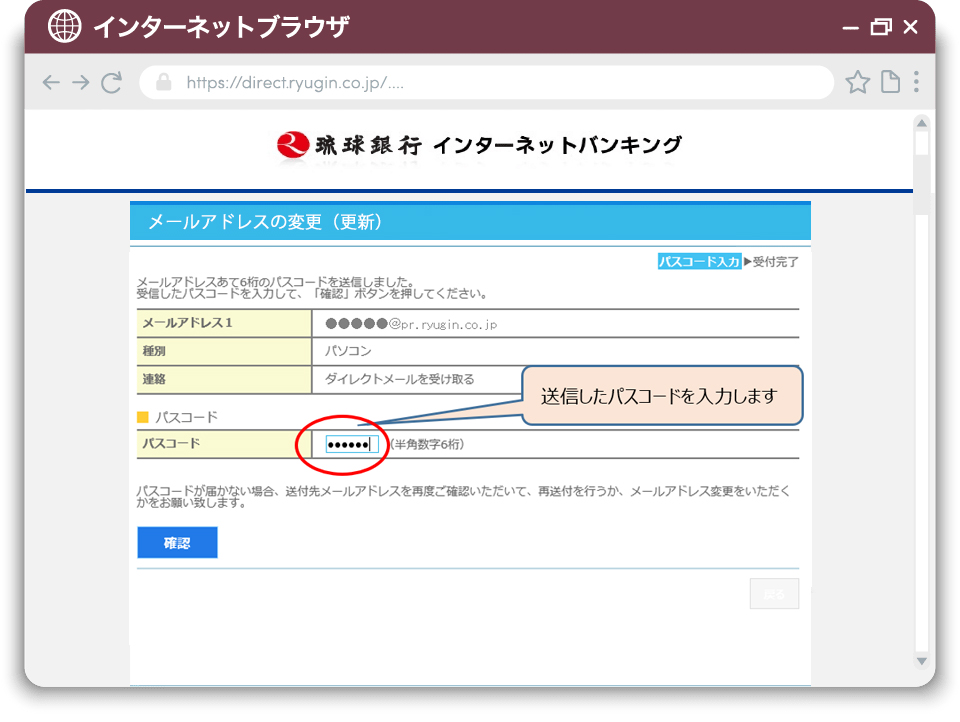The width and height of the screenshot is (960, 722).
Task: Restore down the browser window
Action: point(880,27)
